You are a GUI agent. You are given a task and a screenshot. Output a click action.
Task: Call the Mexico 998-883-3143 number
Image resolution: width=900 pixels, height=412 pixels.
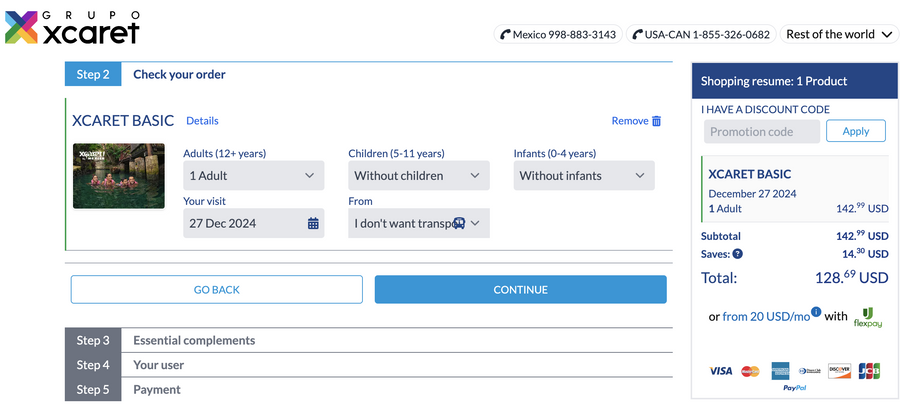coord(558,34)
